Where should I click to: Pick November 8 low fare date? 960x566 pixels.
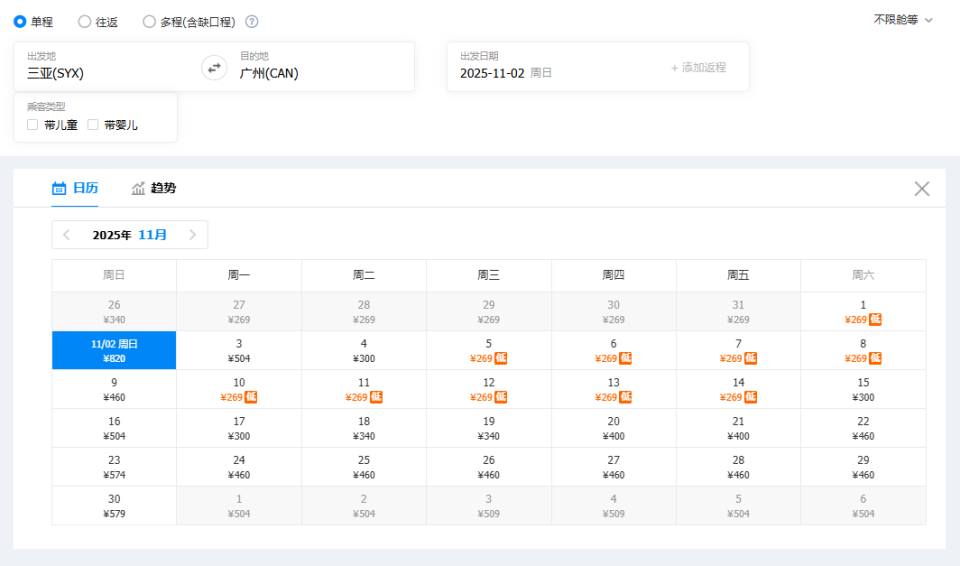pos(863,350)
